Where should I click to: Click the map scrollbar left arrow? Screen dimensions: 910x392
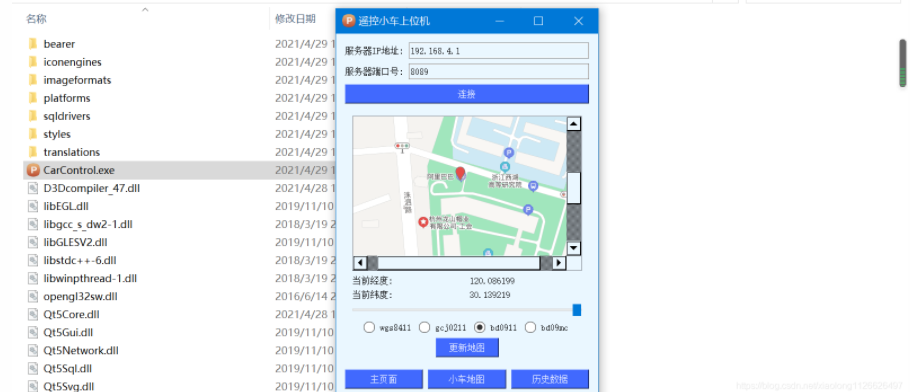click(360, 263)
